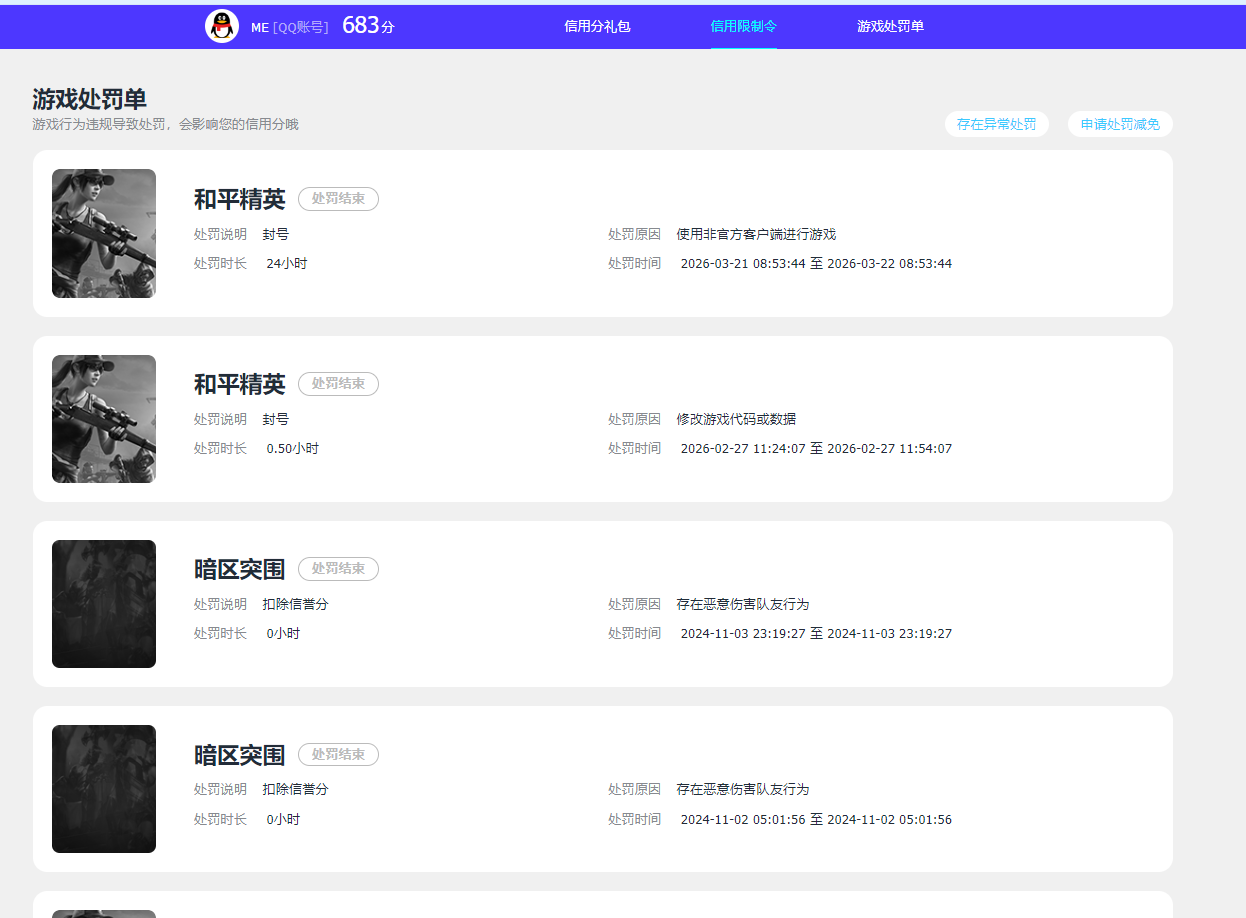Click the 申请处罚减免 button
The width and height of the screenshot is (1246, 918).
click(x=1120, y=125)
